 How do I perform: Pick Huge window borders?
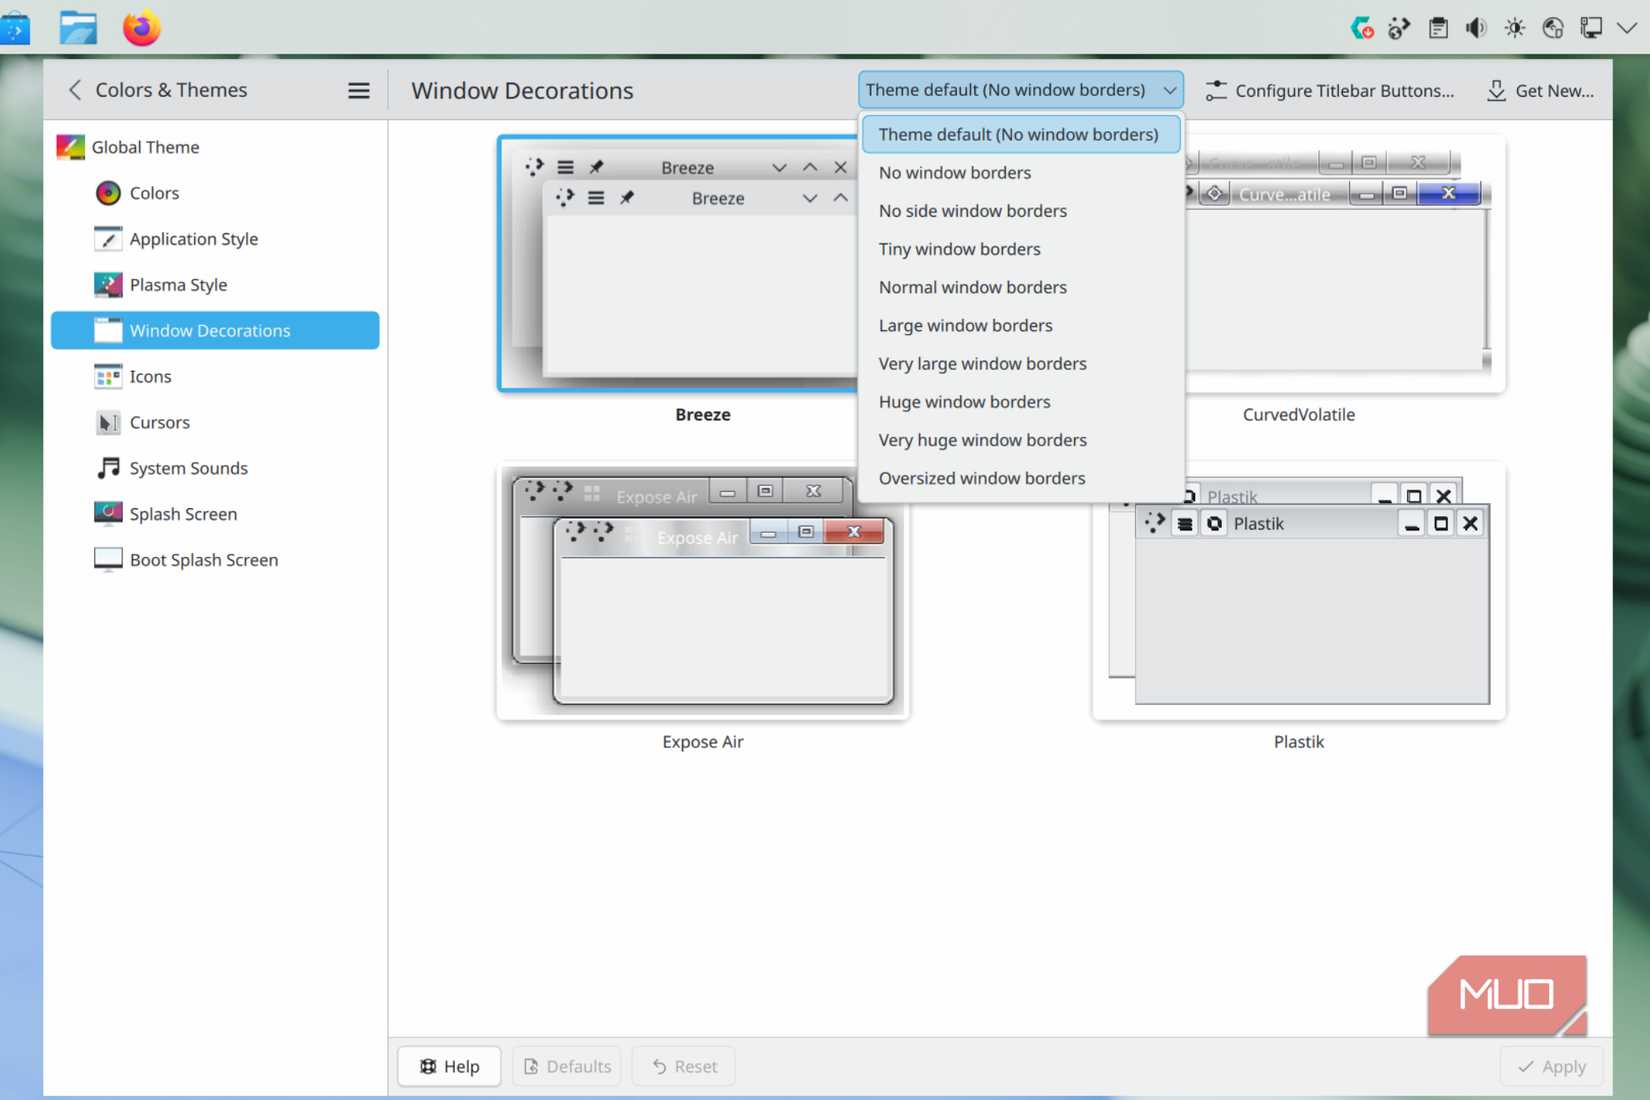[x=1021, y=402]
